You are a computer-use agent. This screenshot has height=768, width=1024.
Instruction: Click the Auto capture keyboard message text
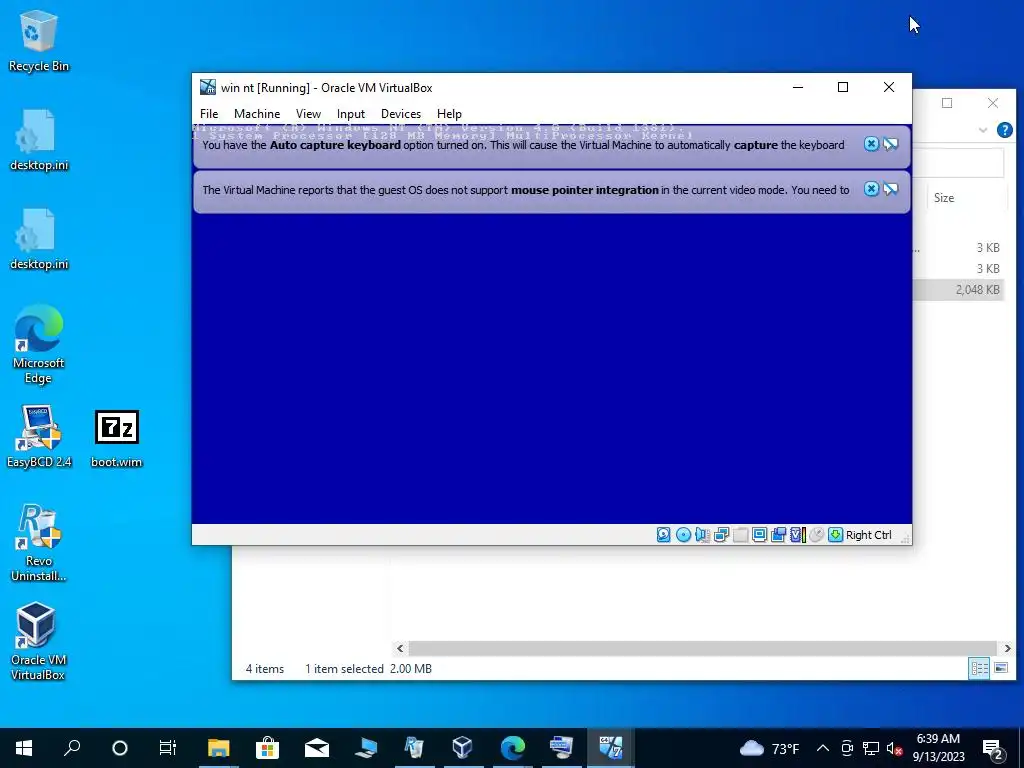523,145
